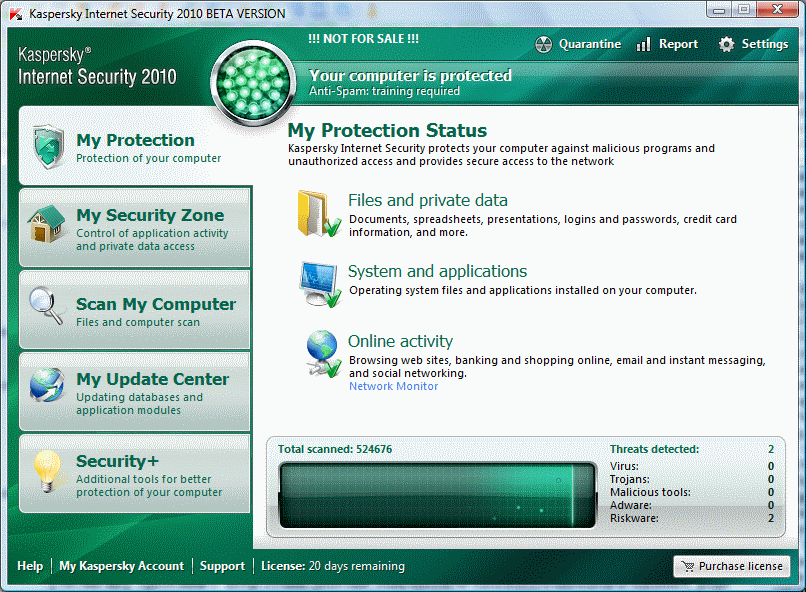The width and height of the screenshot is (806, 592).
Task: Click the Security+ light bulb icon
Action: pos(47,471)
